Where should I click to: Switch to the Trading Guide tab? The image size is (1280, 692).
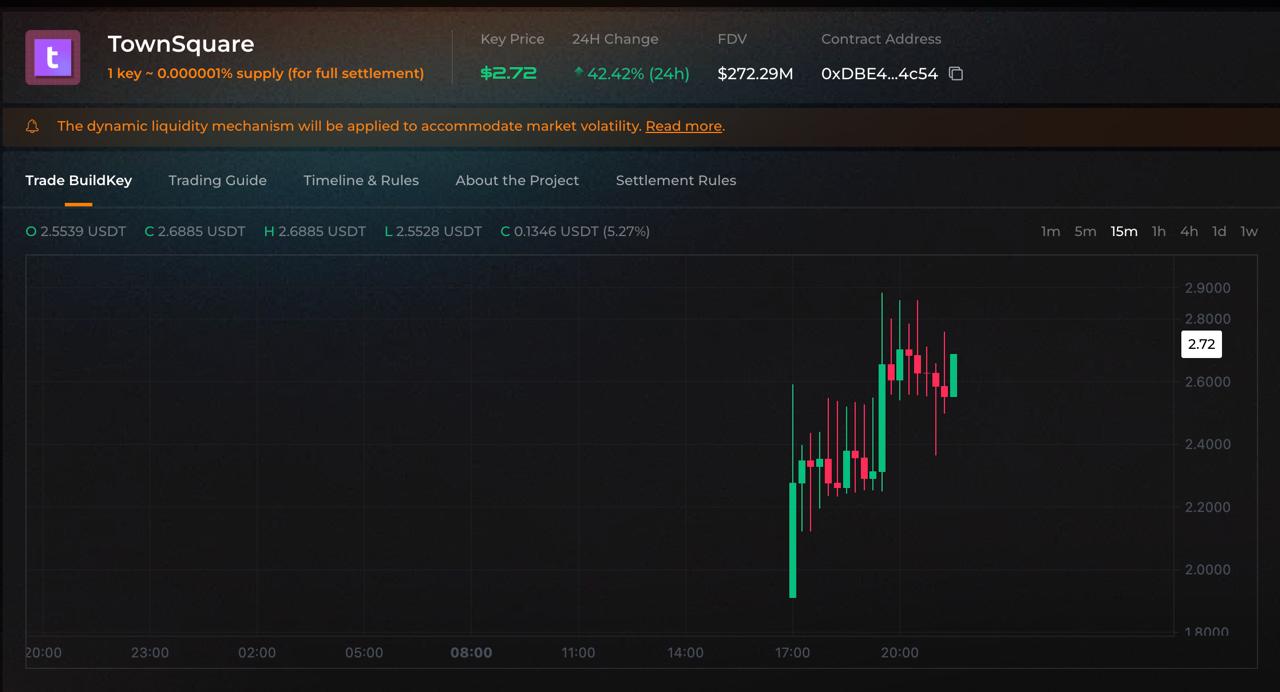pos(217,180)
